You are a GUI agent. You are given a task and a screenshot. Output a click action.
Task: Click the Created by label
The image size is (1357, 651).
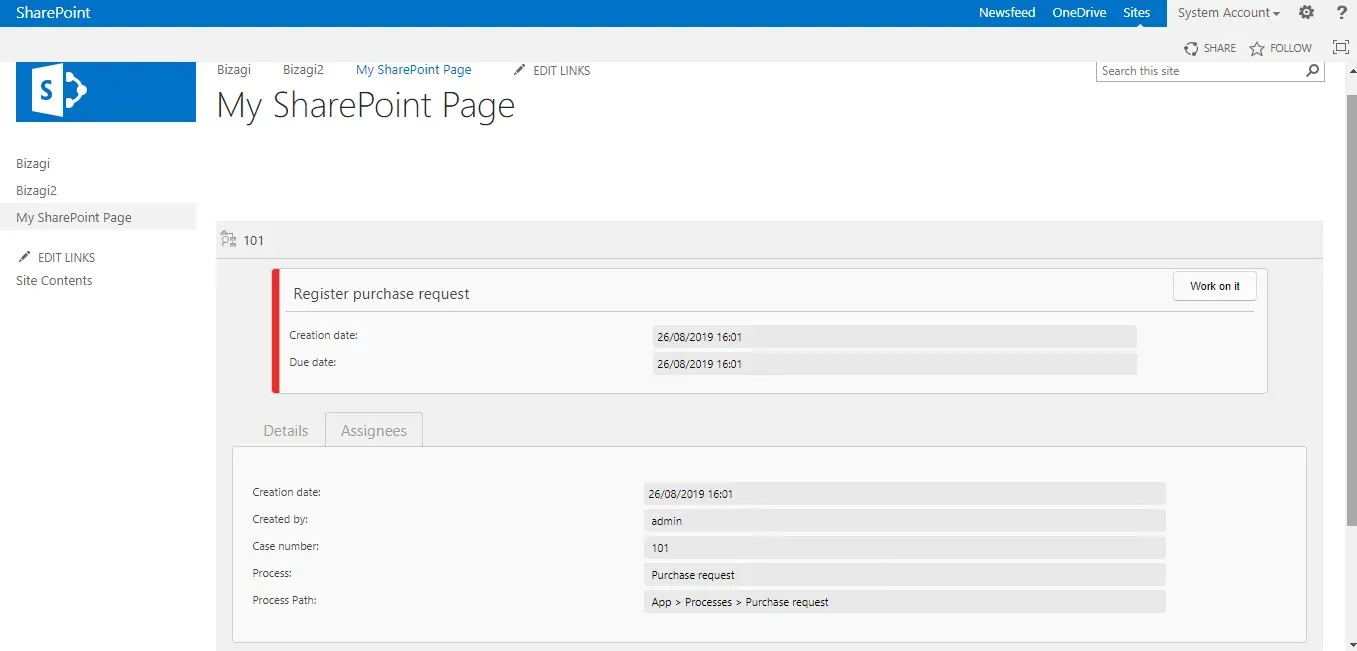point(280,519)
